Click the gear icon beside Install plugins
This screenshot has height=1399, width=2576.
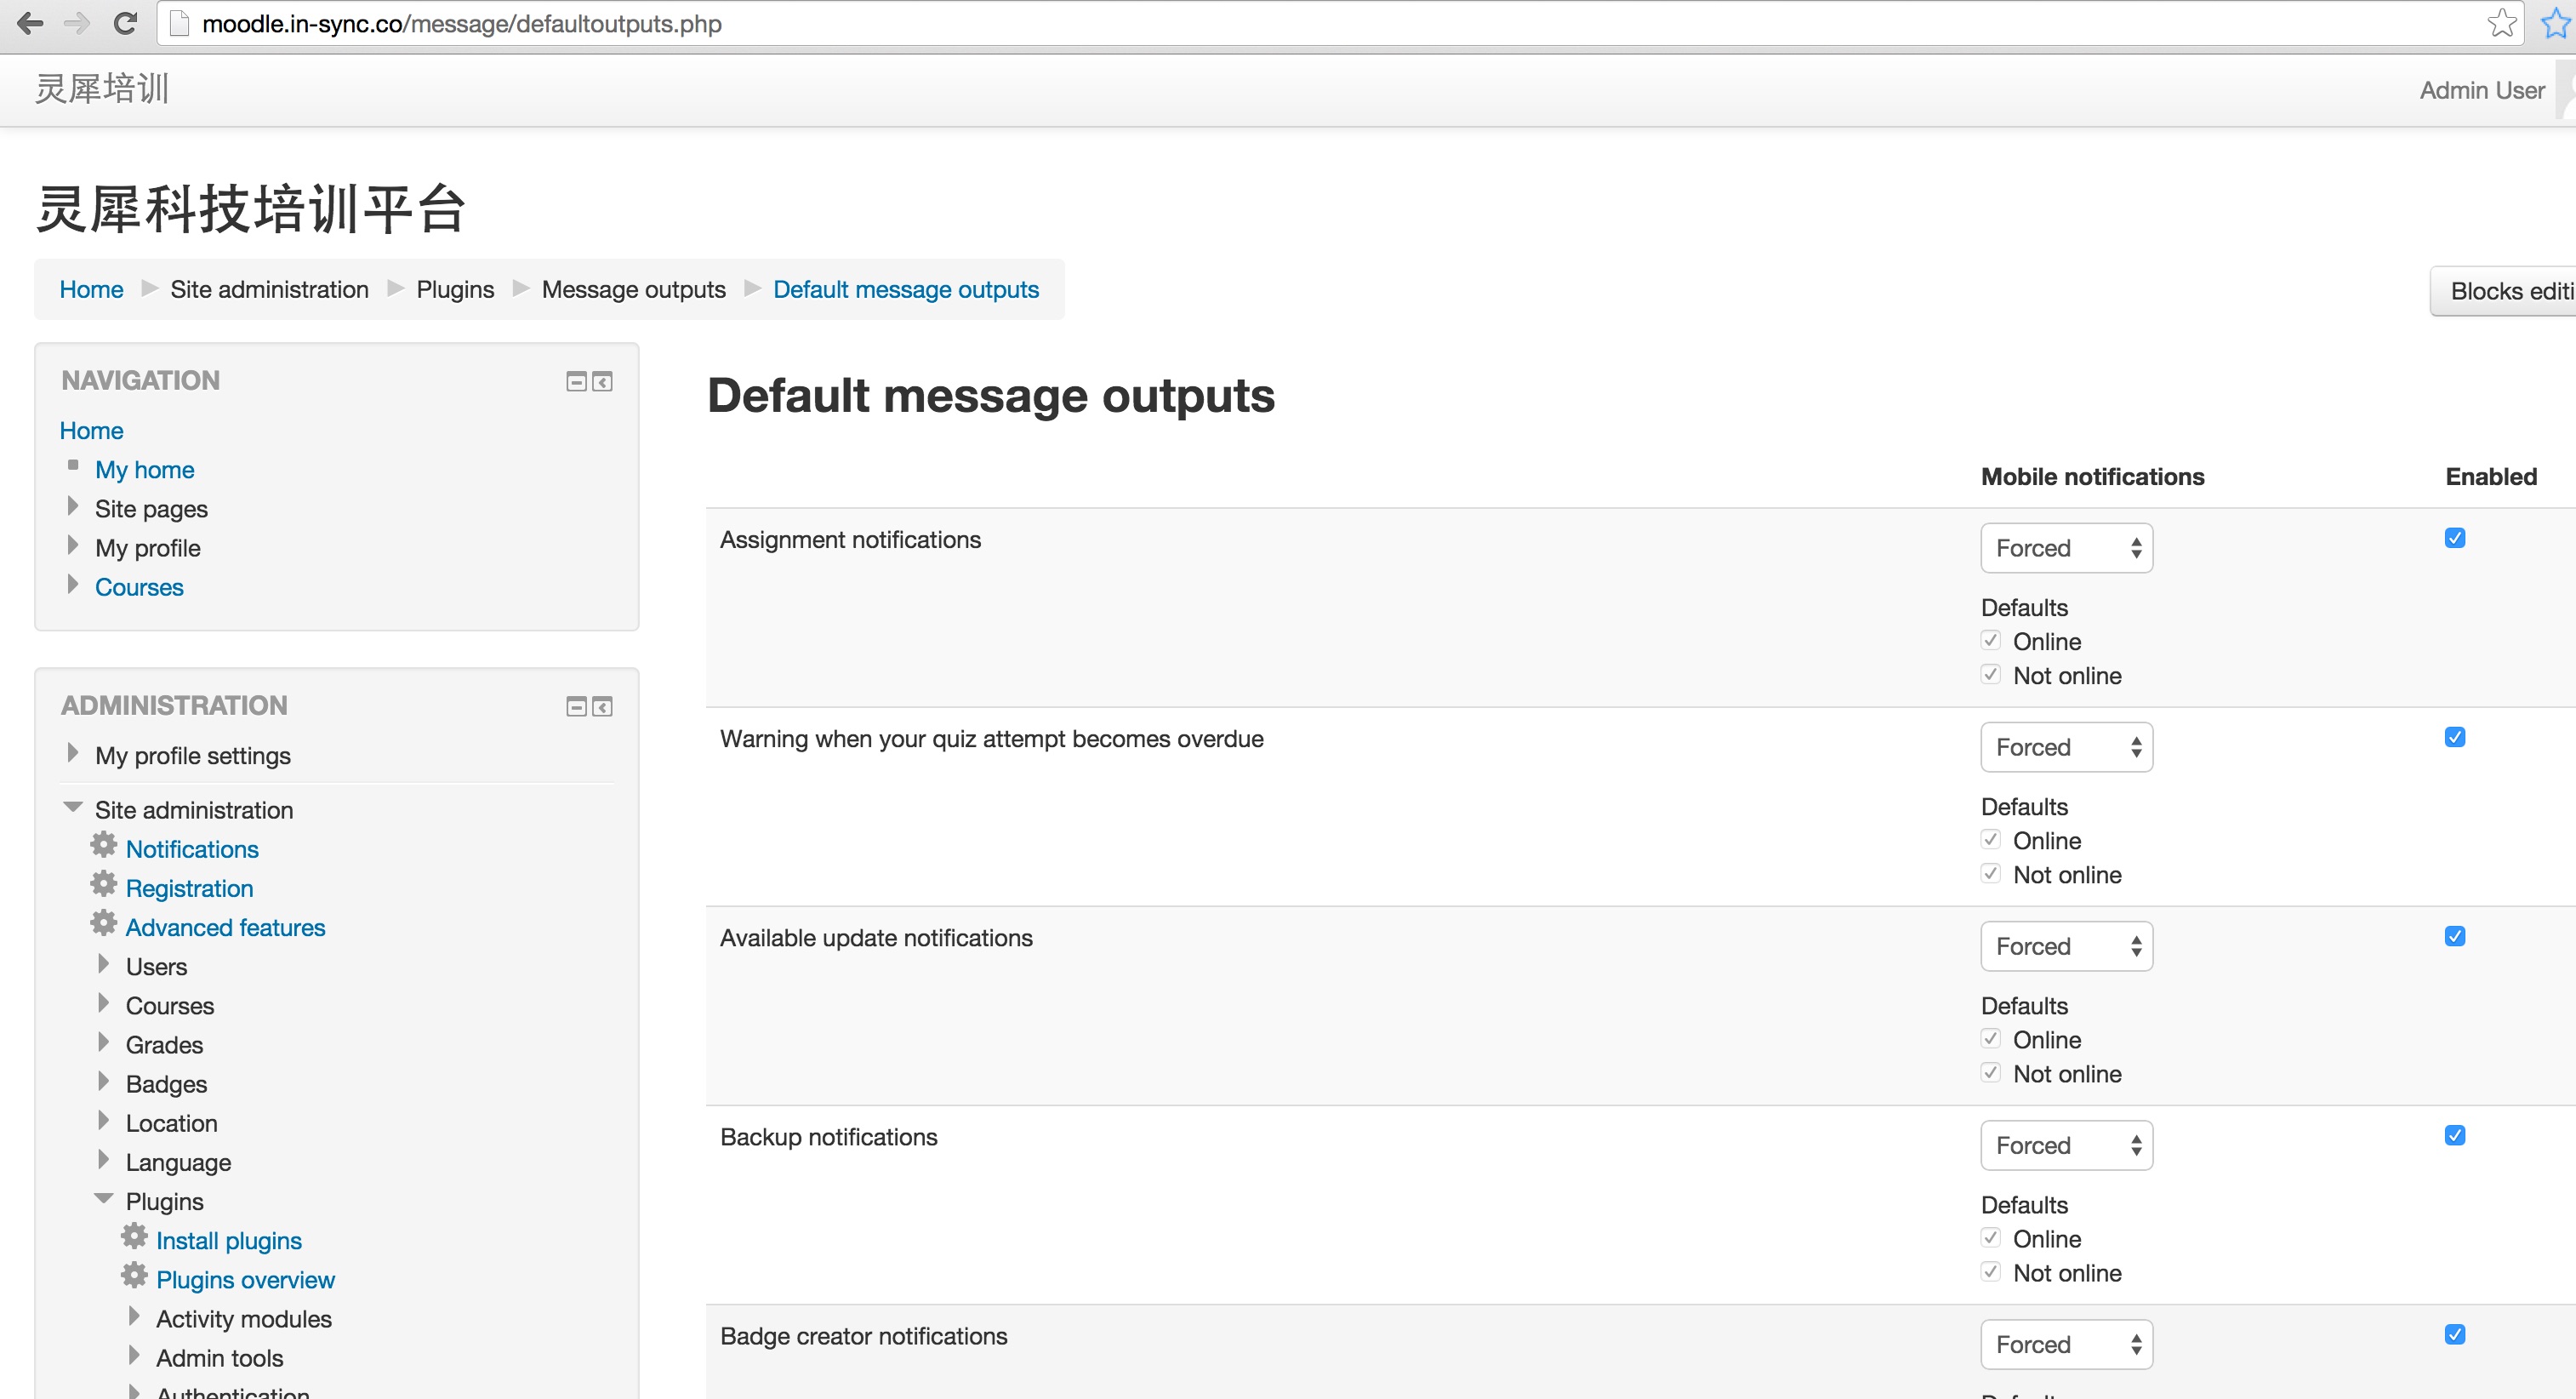134,1236
